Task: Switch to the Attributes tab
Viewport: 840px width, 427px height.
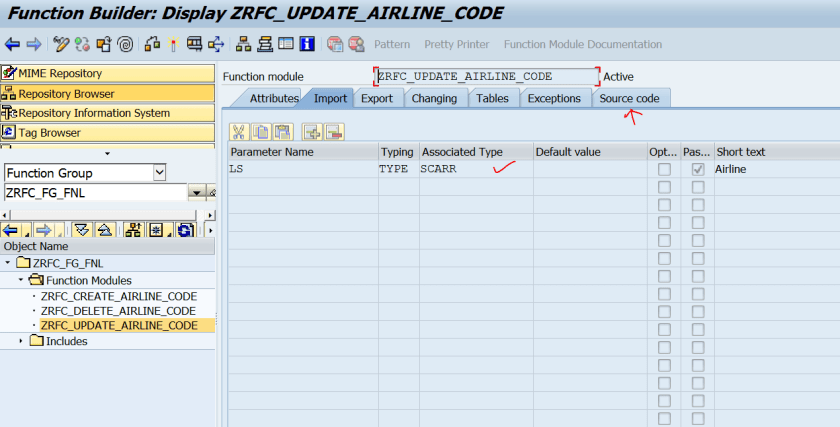Action: click(274, 99)
